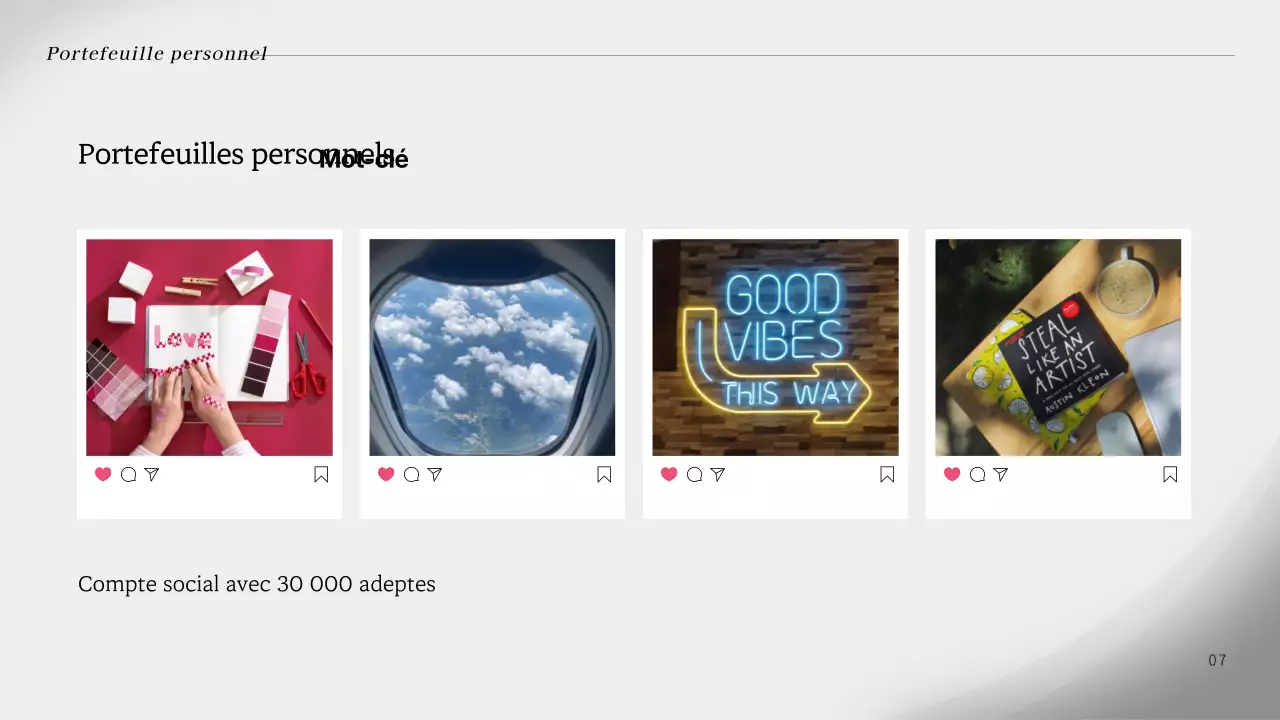The image size is (1280, 720).
Task: Save the Good Vibes neon photo with bookmark
Action: point(887,474)
